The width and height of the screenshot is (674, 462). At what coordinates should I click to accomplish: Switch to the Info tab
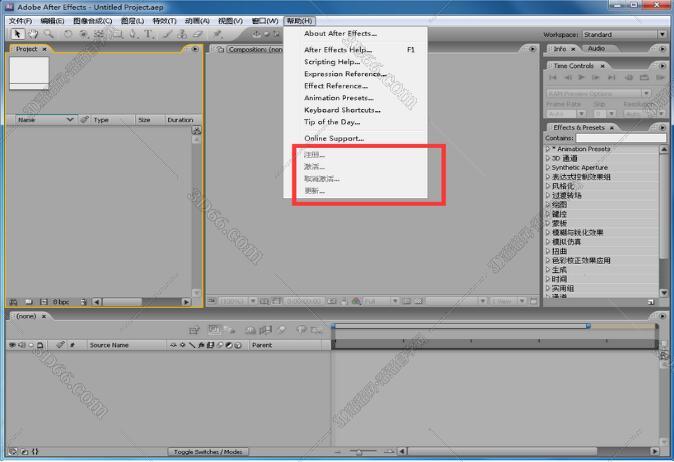point(560,49)
